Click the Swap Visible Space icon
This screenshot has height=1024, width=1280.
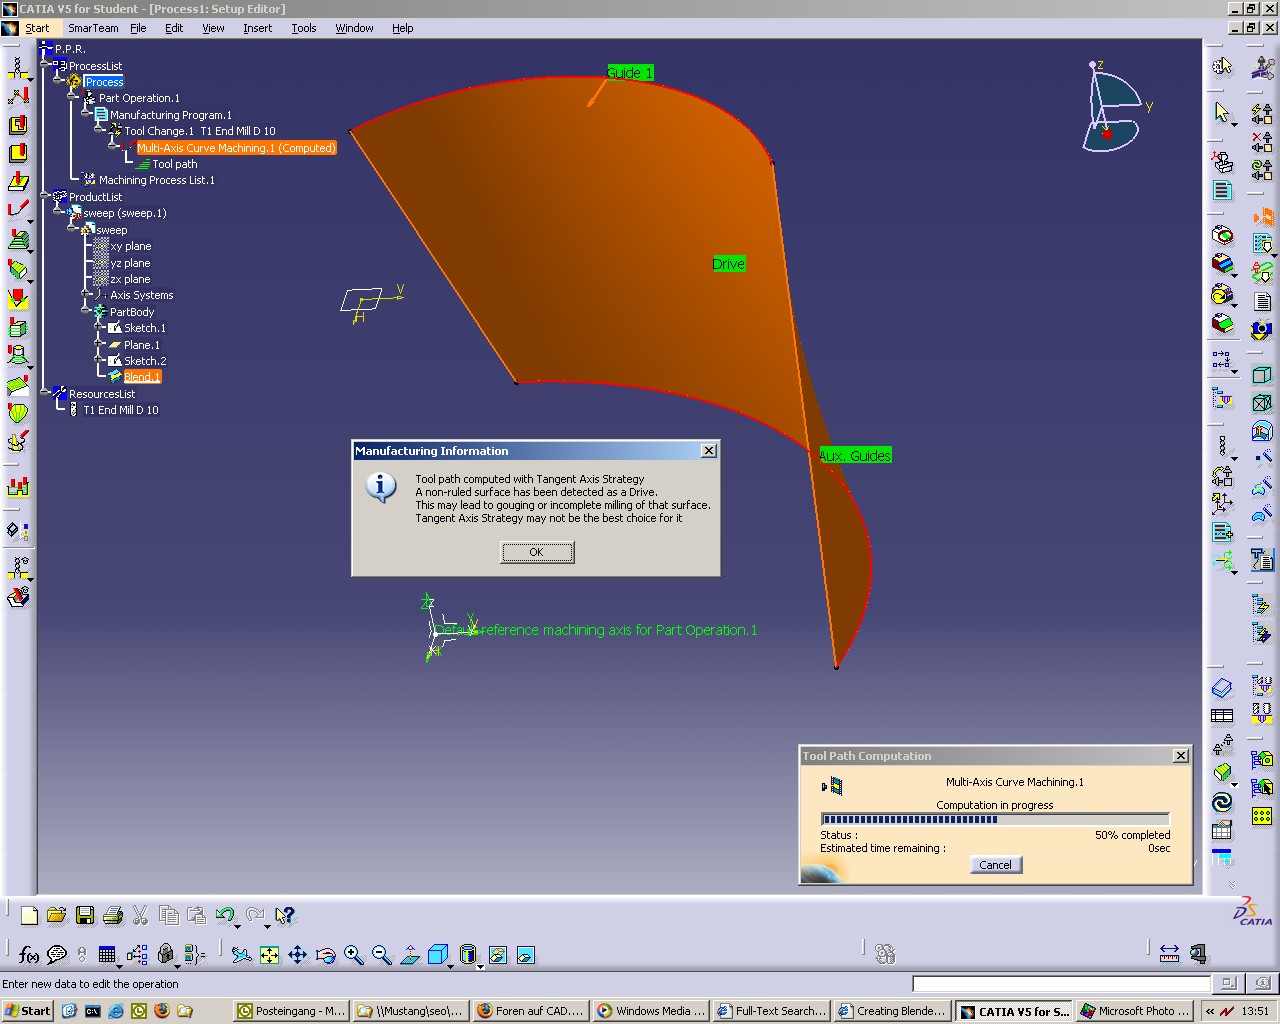click(526, 955)
